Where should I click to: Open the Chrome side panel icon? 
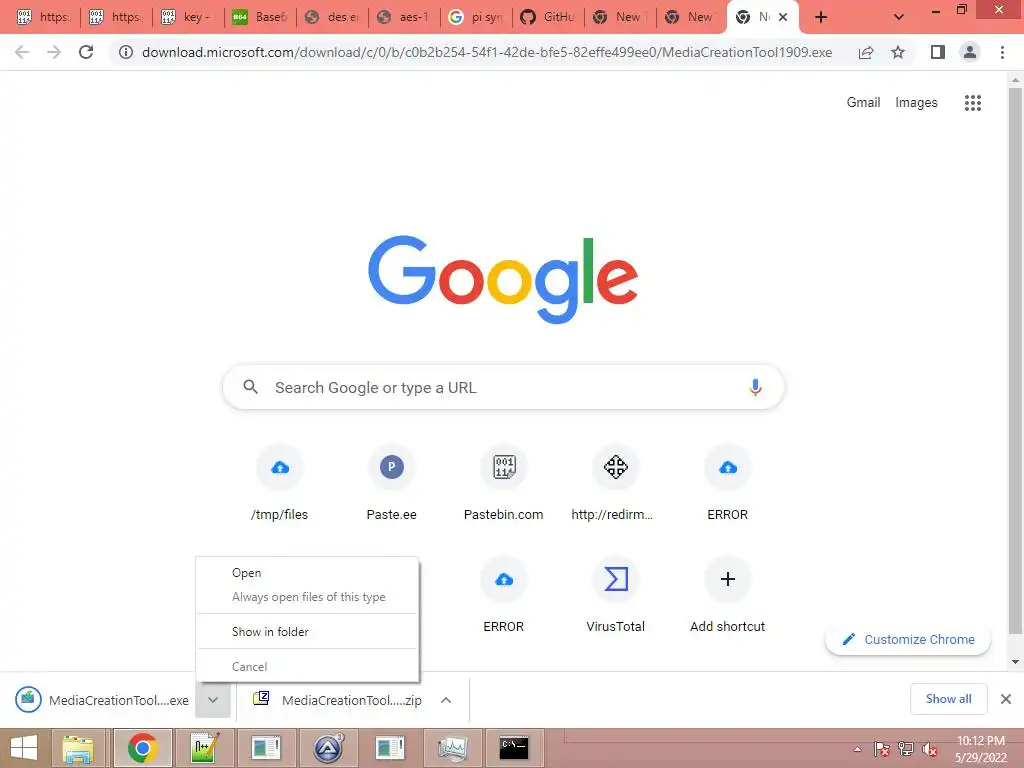tap(938, 52)
